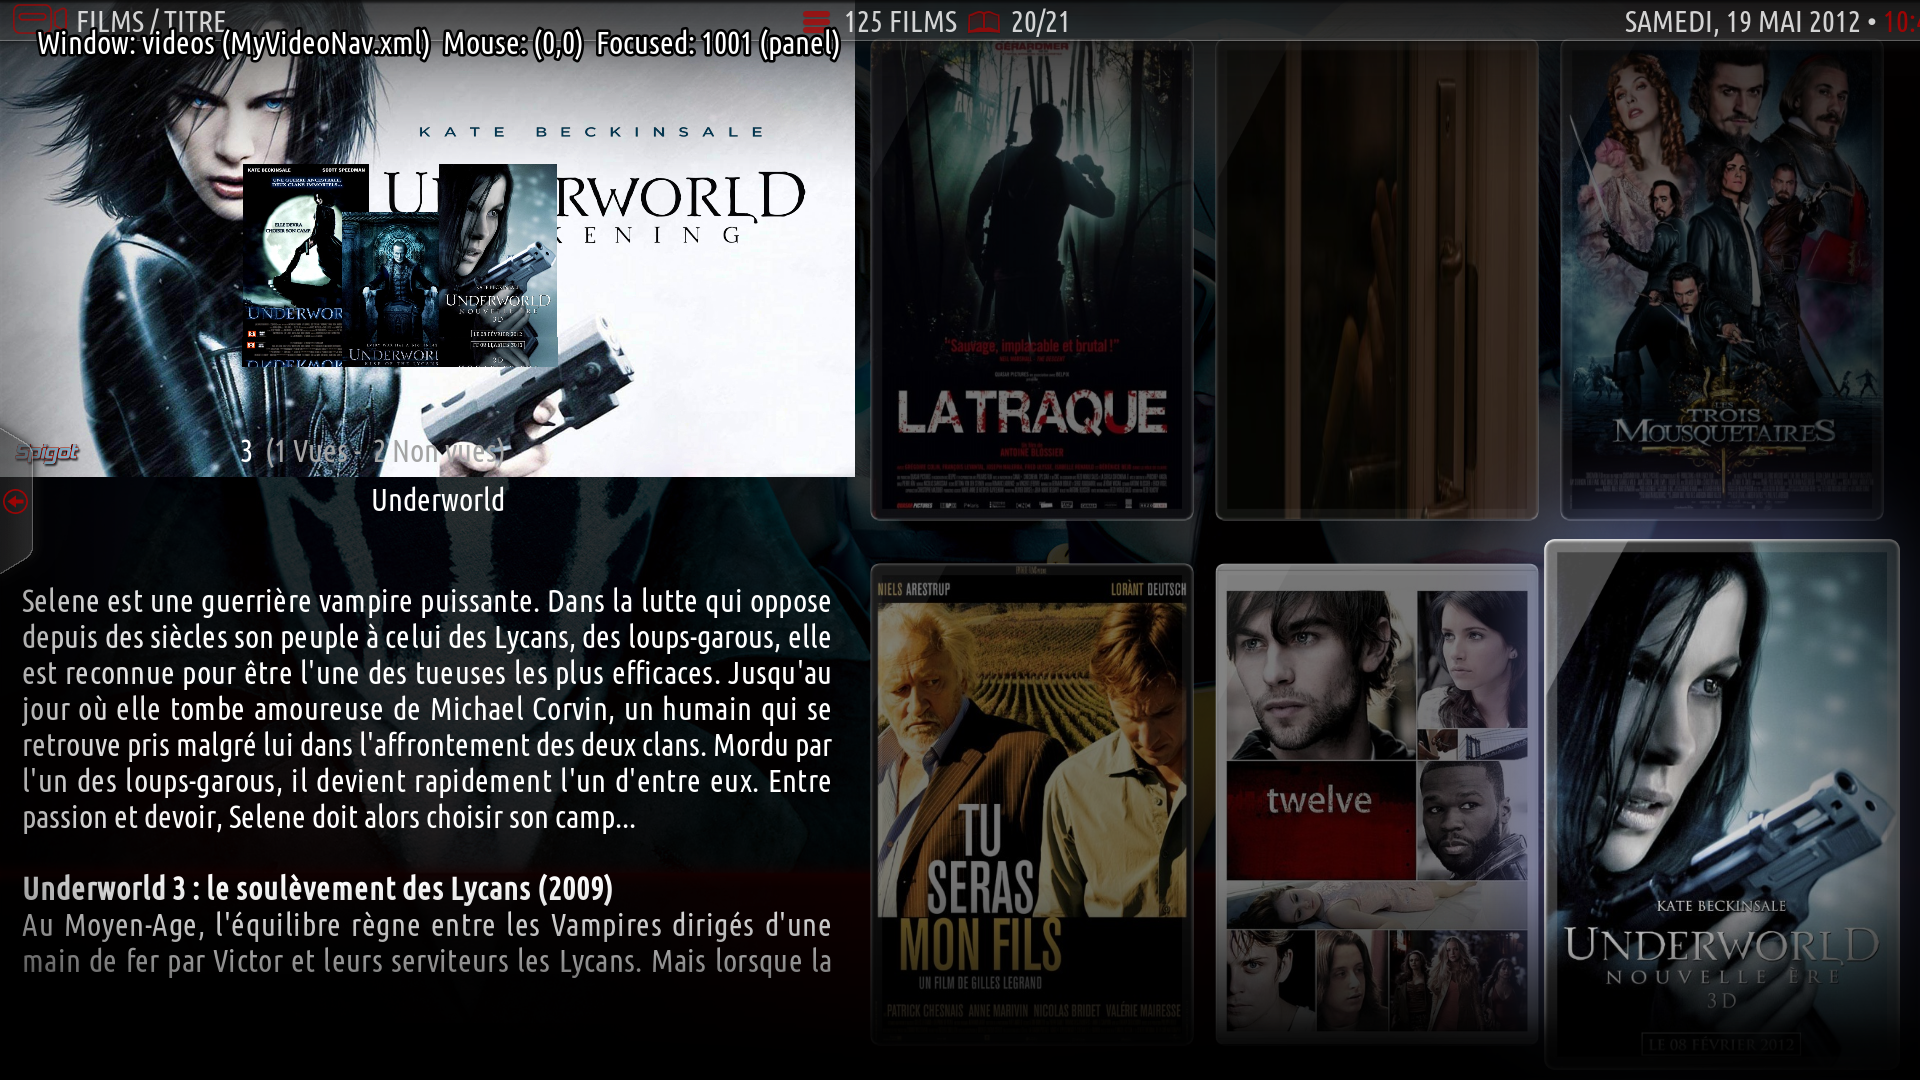This screenshot has height=1080, width=1920.
Task: Click 'Underworld 3 : le soulèvement des Lycans (2009)' heading
Action: point(318,888)
